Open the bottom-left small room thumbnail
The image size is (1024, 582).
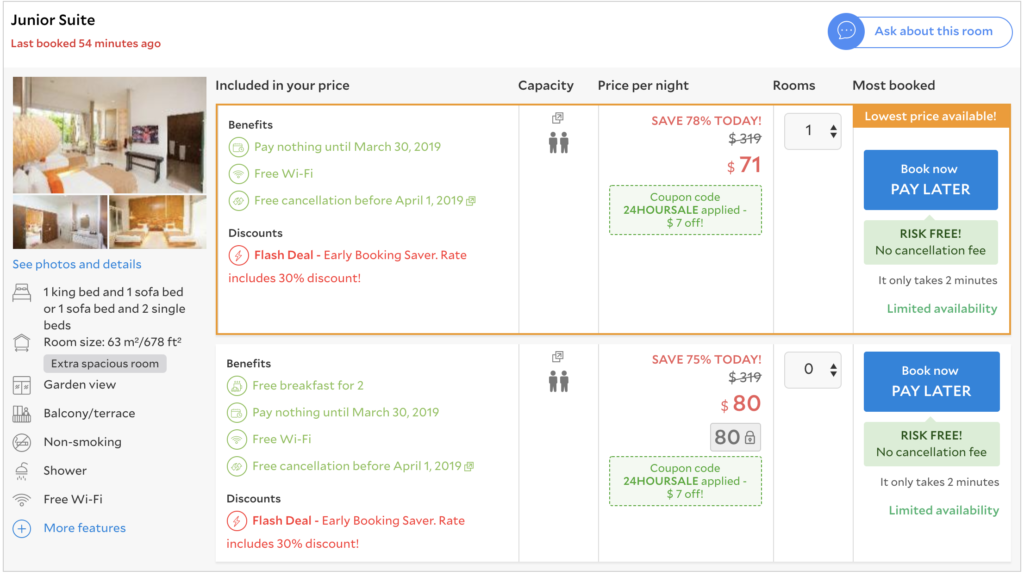click(58, 222)
